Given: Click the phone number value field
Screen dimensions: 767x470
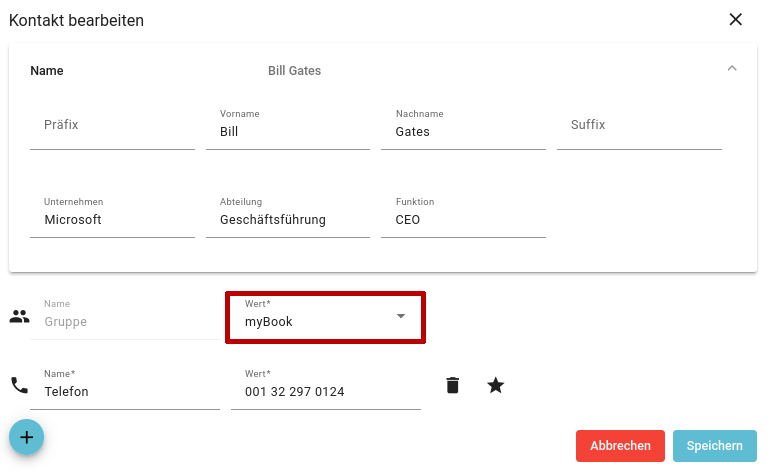Looking at the screenshot, I should [325, 391].
